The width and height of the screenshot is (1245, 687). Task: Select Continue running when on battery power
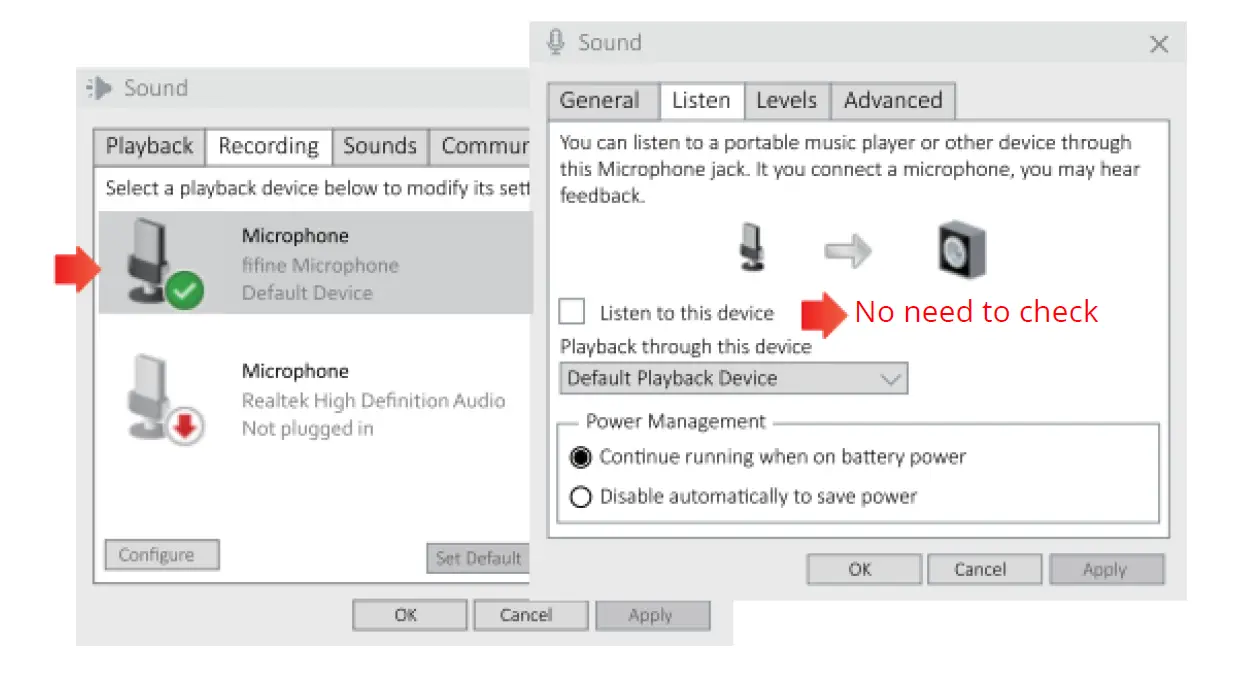tap(581, 456)
